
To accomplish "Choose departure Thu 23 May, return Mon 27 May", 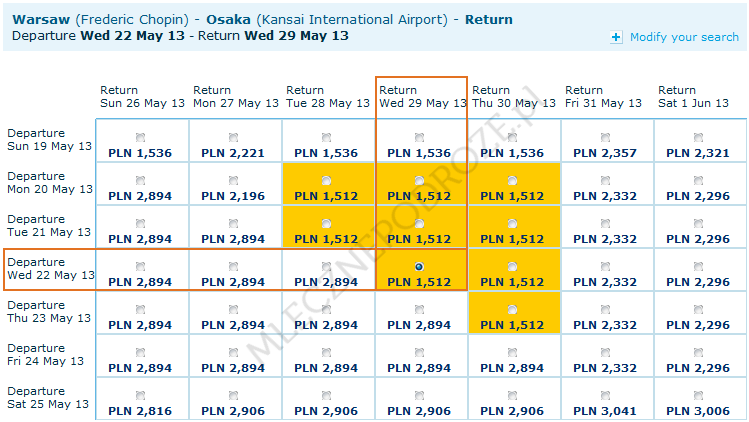I will click(233, 309).
